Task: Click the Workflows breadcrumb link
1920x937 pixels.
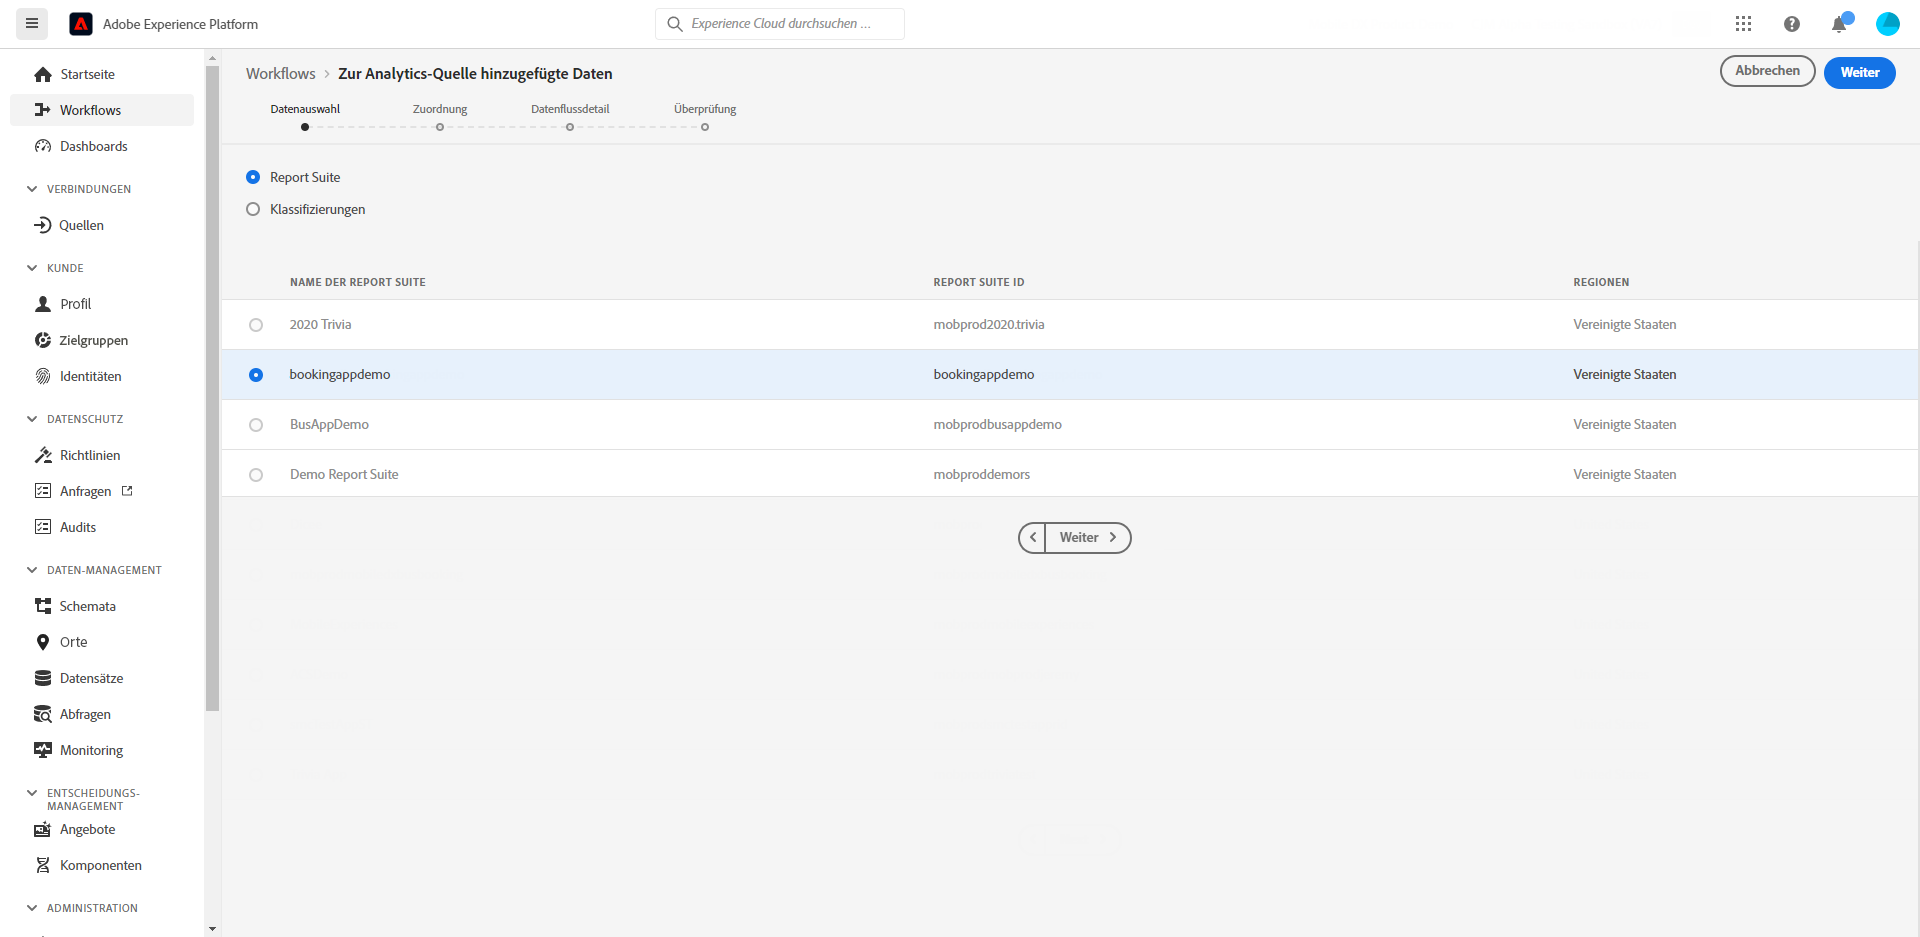Action: tap(281, 74)
